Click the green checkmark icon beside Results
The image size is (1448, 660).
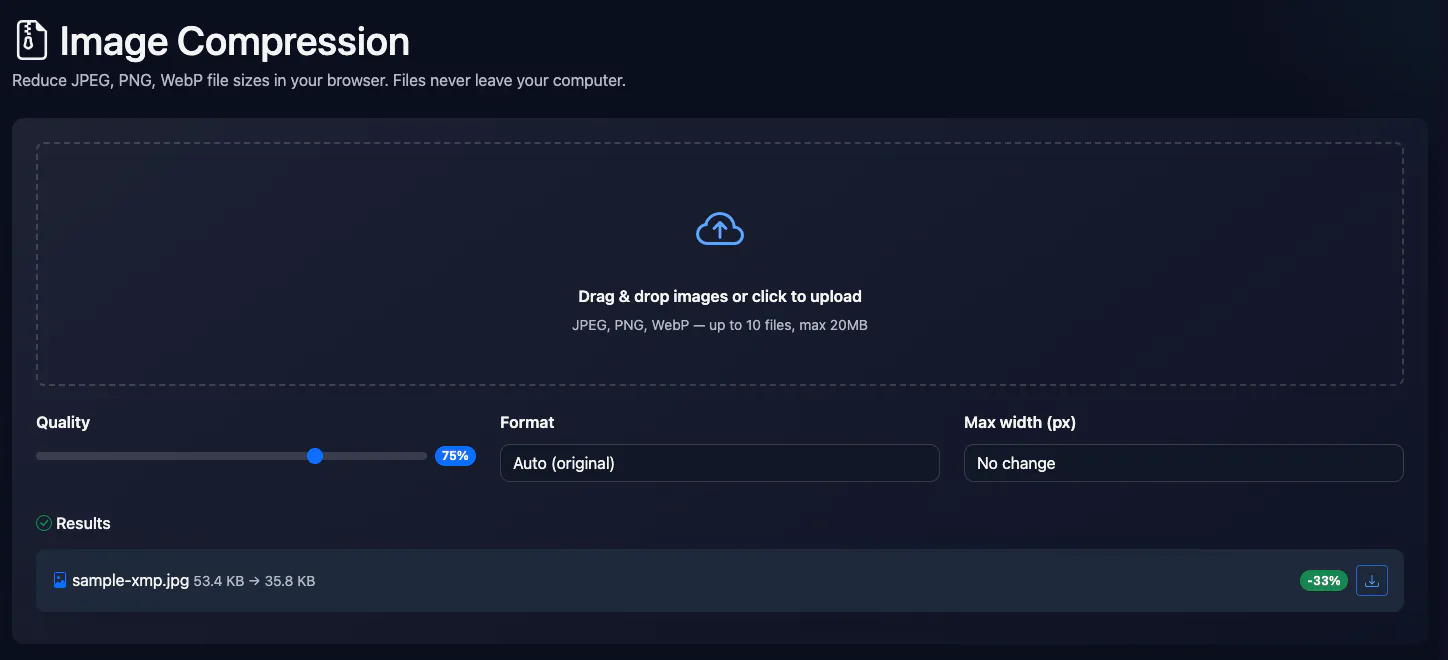pyautogui.click(x=44, y=523)
